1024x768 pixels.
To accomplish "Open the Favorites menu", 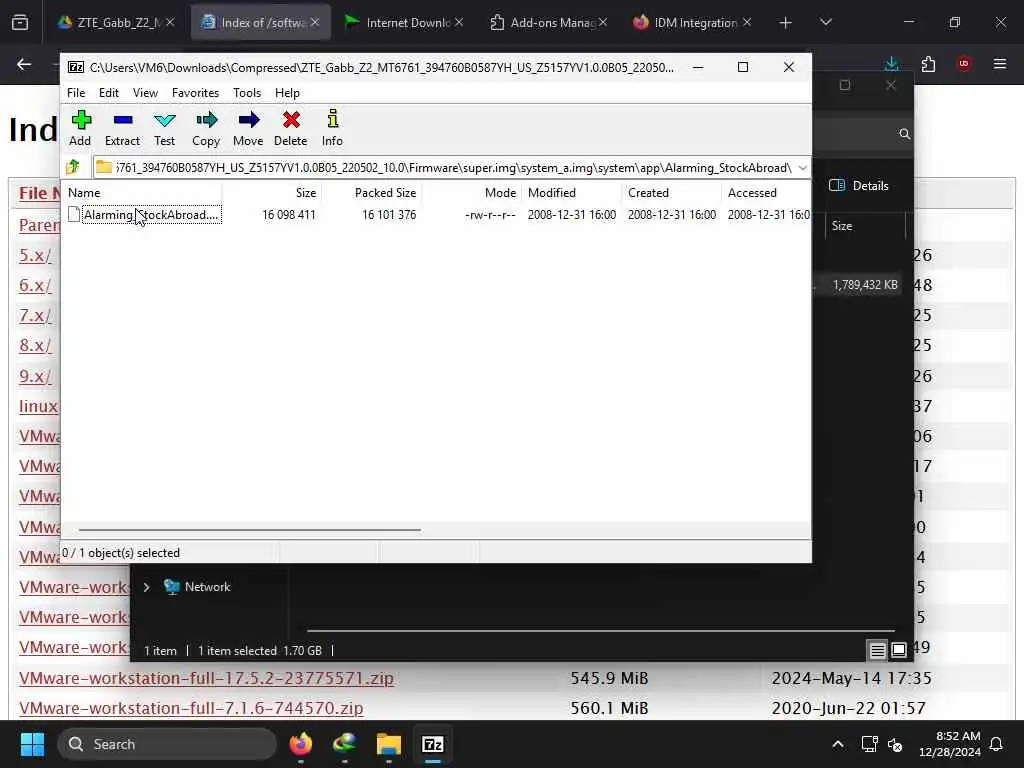I will click(x=195, y=93).
